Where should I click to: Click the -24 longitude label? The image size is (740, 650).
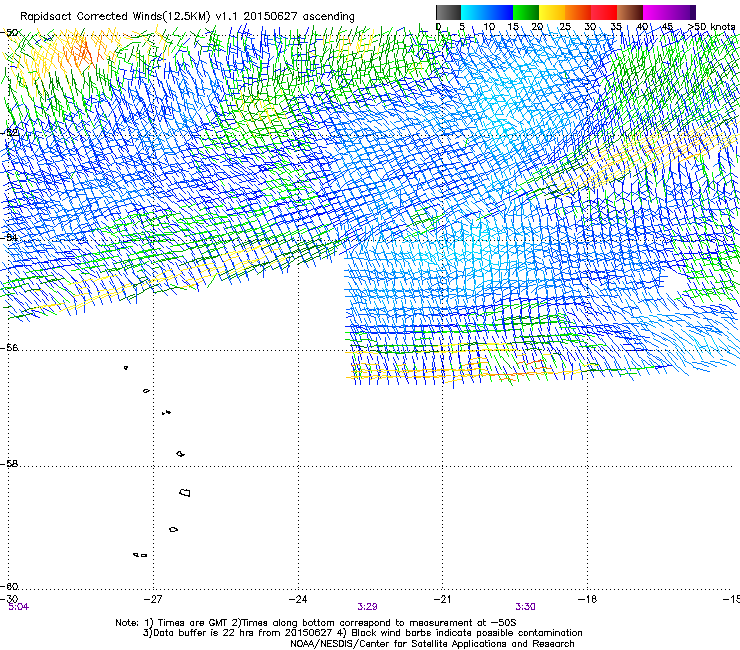(298, 599)
